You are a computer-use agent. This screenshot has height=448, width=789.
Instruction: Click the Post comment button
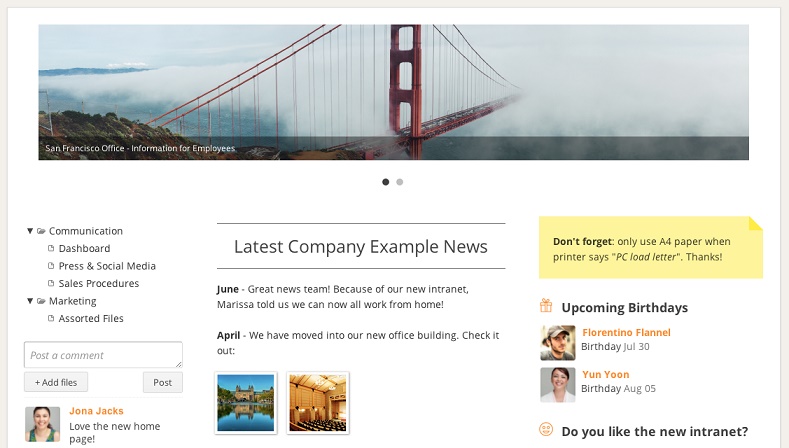[162, 382]
